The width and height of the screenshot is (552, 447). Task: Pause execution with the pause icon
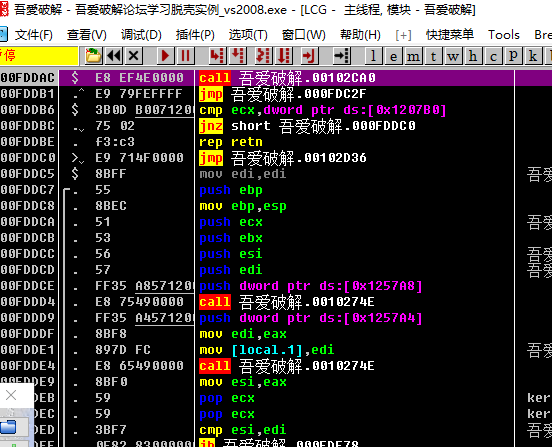(x=185, y=56)
